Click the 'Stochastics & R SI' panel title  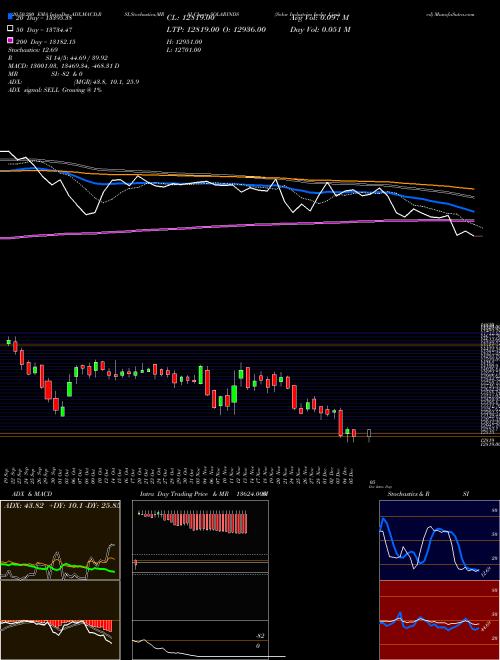pyautogui.click(x=428, y=494)
